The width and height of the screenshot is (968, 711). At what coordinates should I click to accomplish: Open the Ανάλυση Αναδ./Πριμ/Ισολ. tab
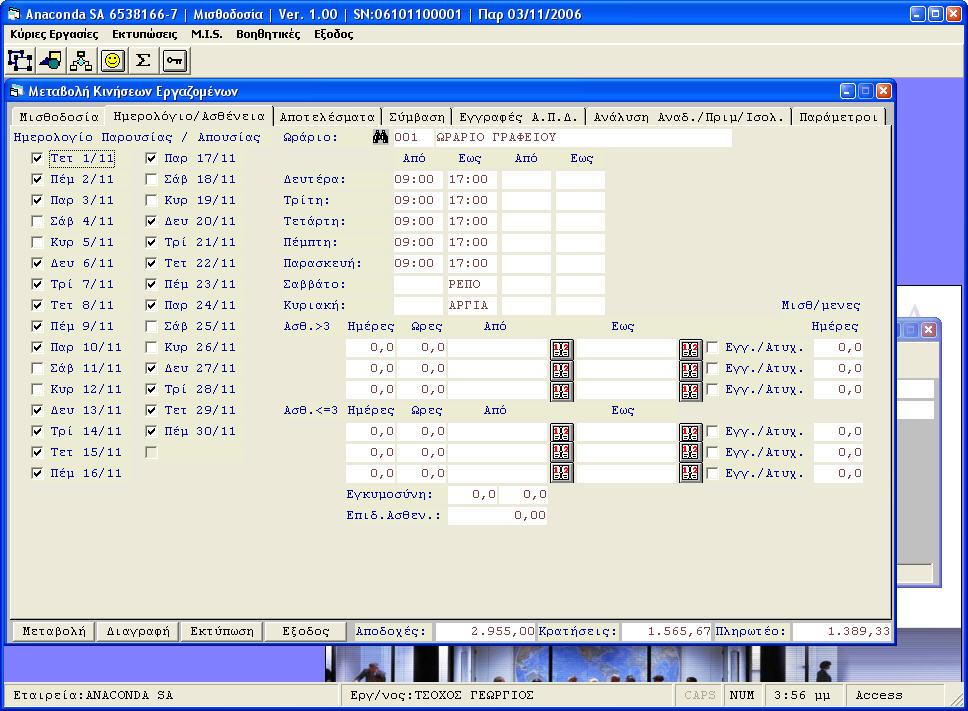pos(689,117)
